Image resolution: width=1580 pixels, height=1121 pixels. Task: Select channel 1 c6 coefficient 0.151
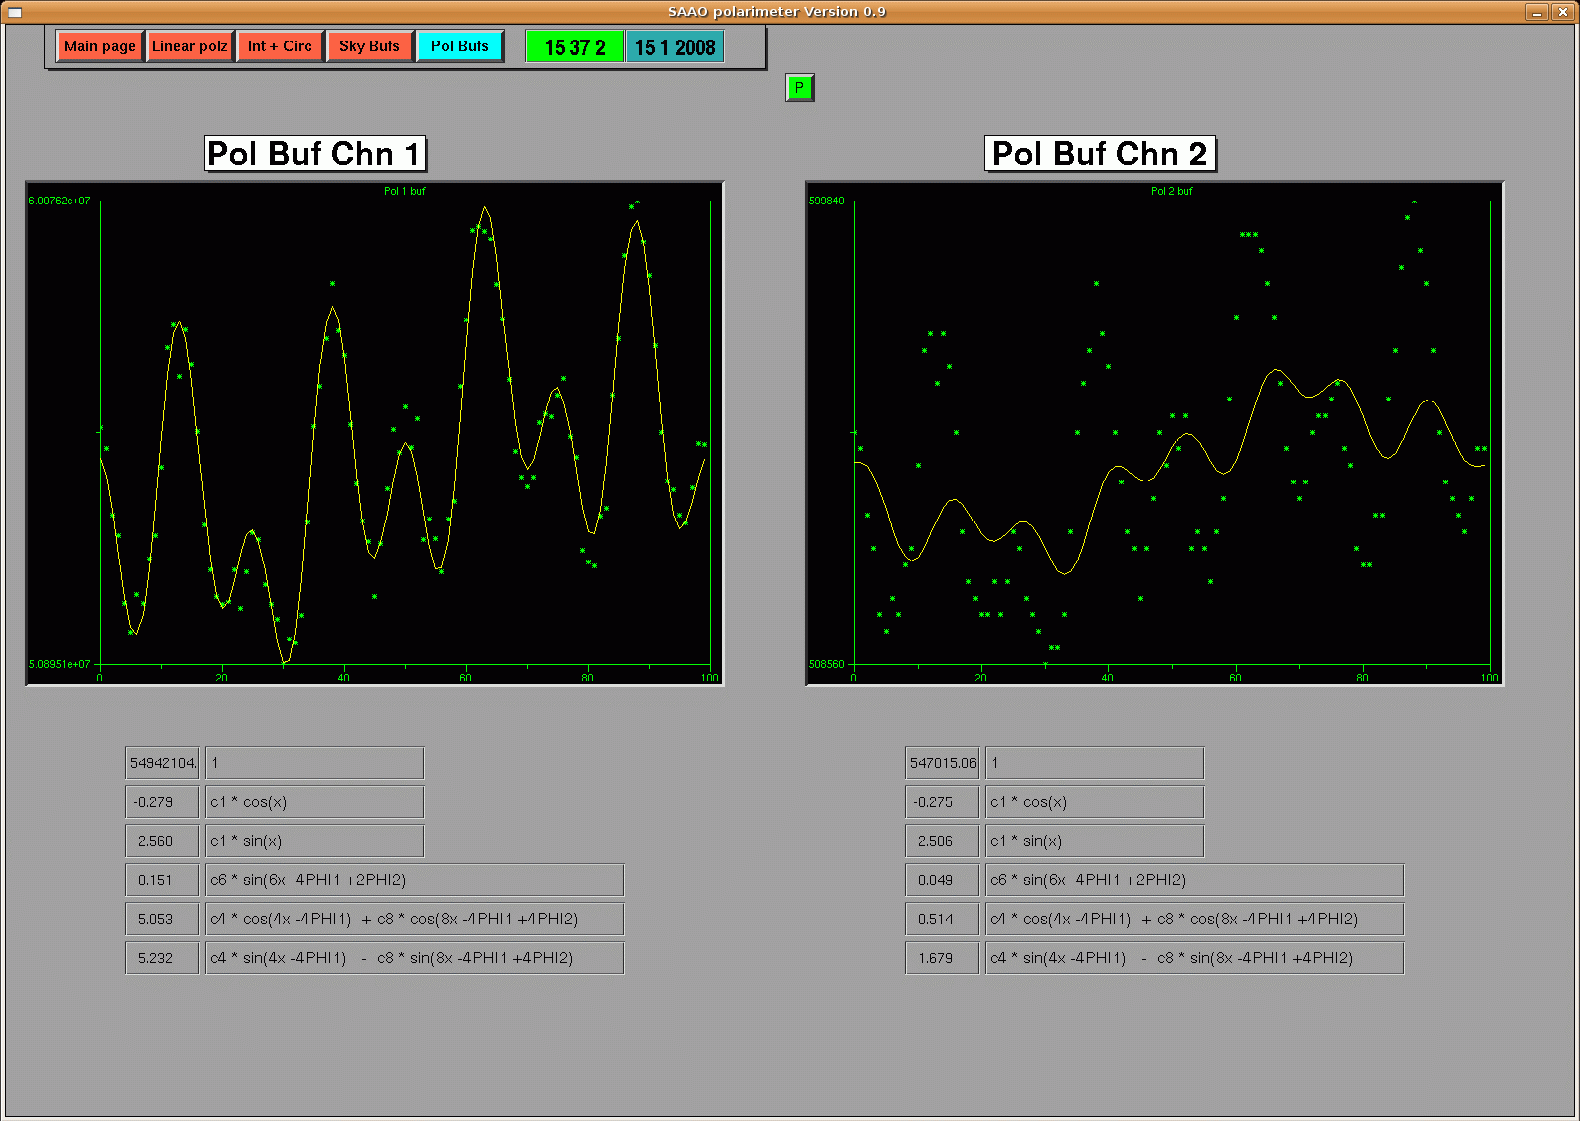[x=162, y=880]
